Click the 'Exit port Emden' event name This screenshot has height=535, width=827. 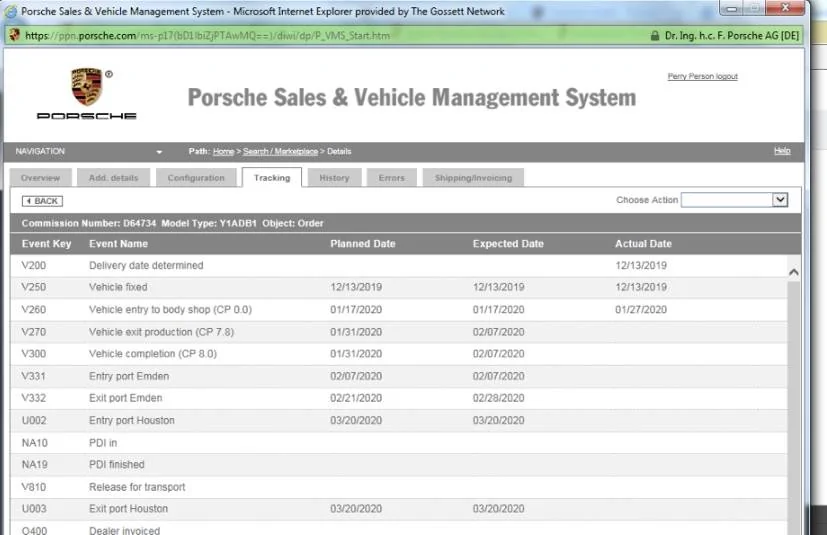(x=126, y=398)
